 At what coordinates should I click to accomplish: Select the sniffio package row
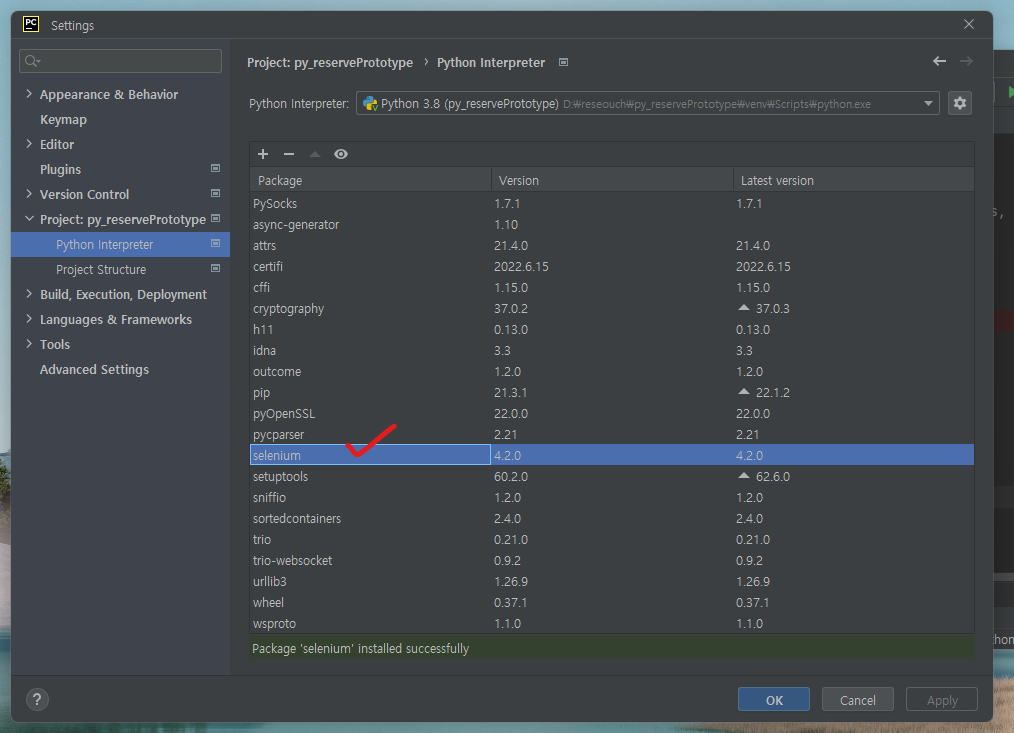coord(612,498)
